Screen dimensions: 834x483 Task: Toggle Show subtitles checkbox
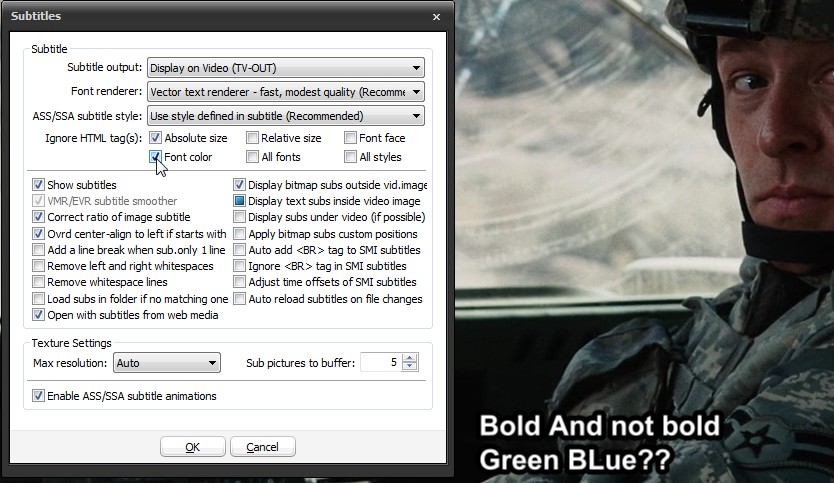point(38,185)
